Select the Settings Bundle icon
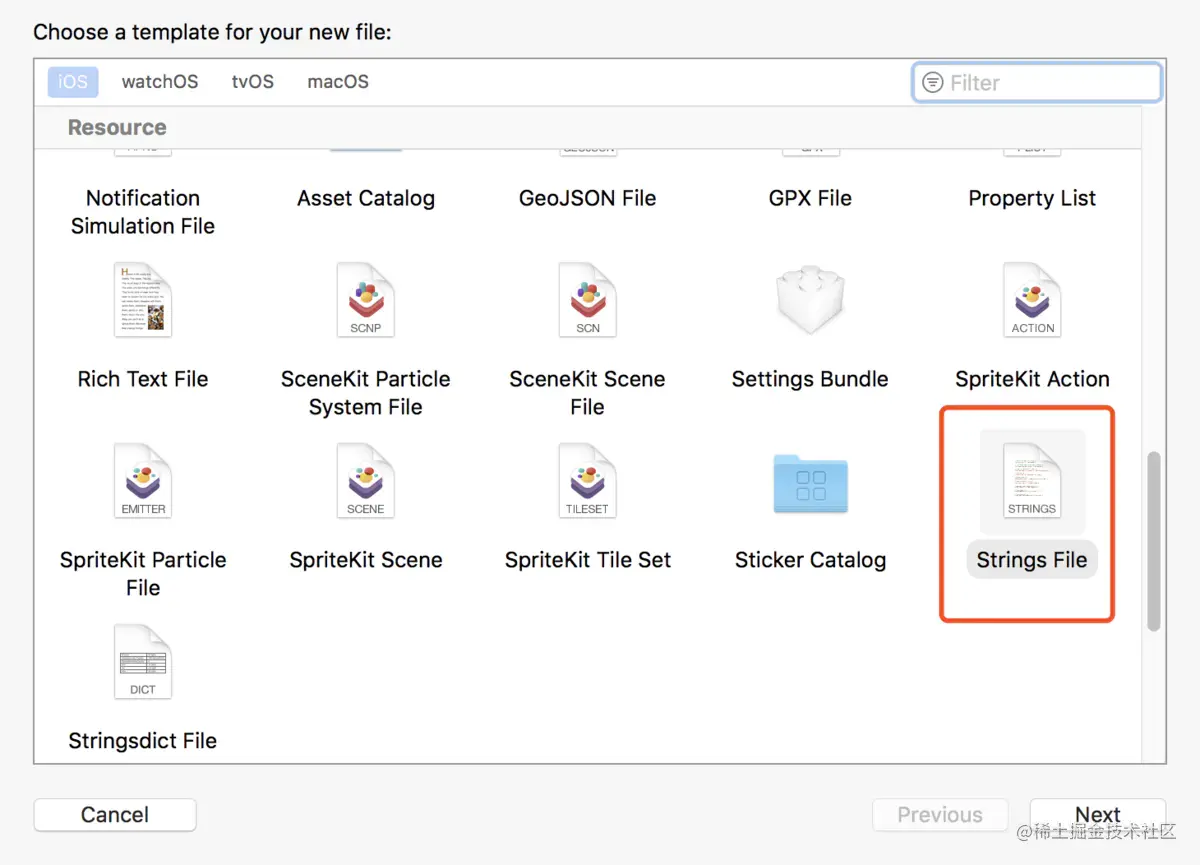 810,300
